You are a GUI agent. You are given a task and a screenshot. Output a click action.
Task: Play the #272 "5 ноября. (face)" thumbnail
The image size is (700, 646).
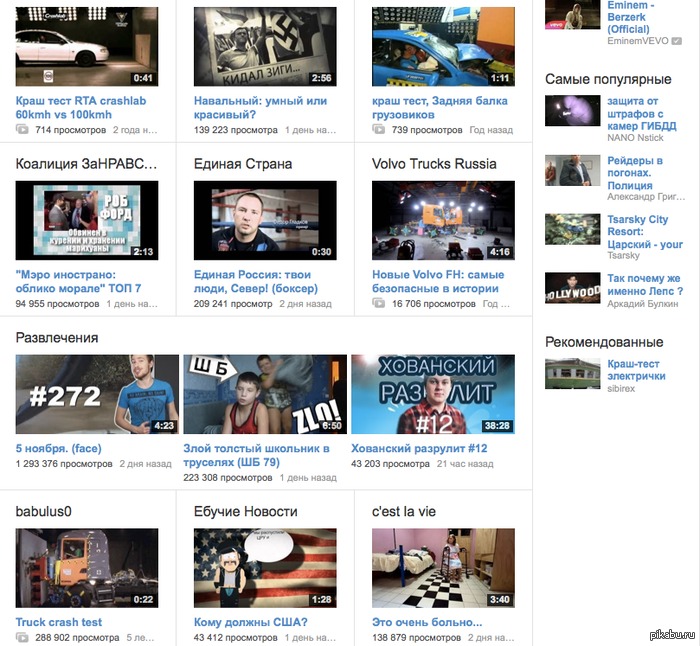point(97,393)
